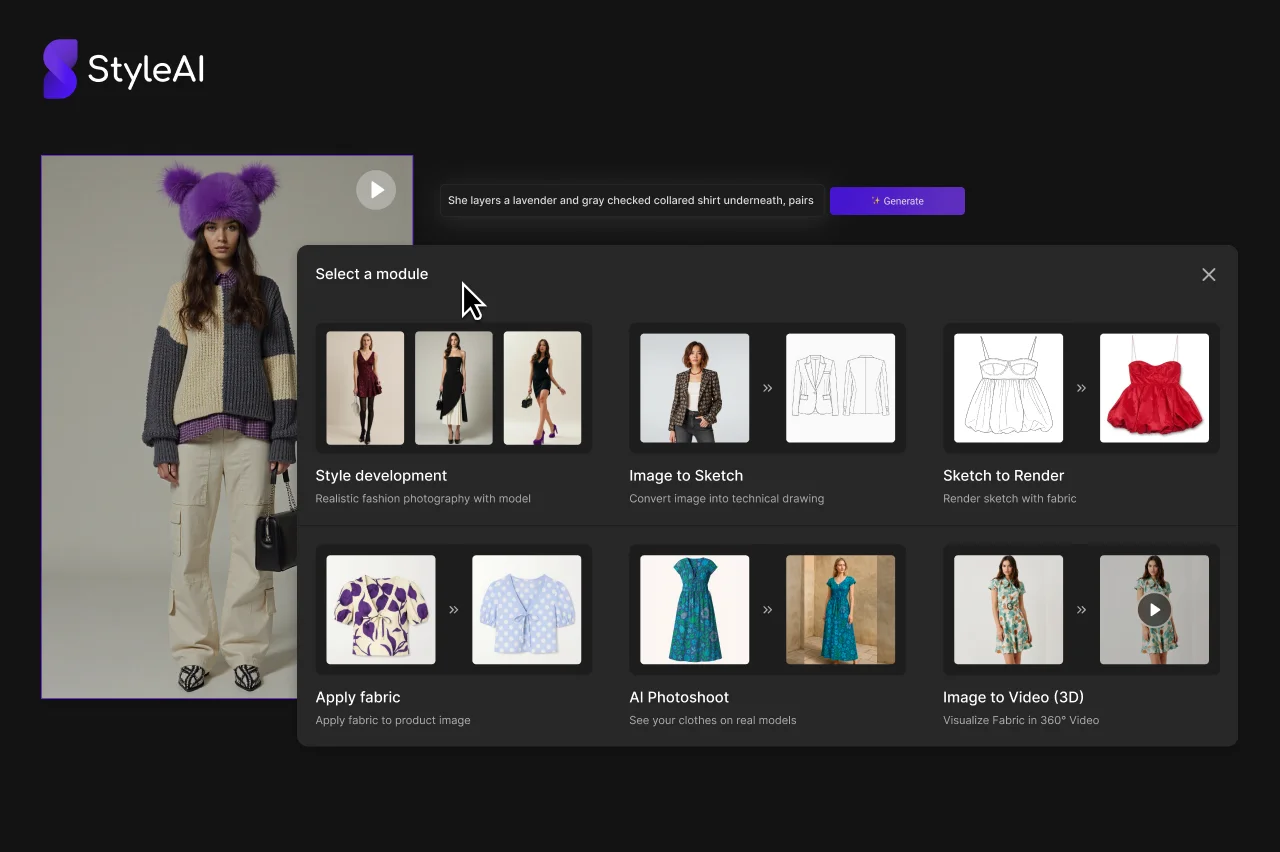This screenshot has width=1280, height=852.
Task: Click the blue polka dot blouse thumbnail
Action: (x=527, y=610)
